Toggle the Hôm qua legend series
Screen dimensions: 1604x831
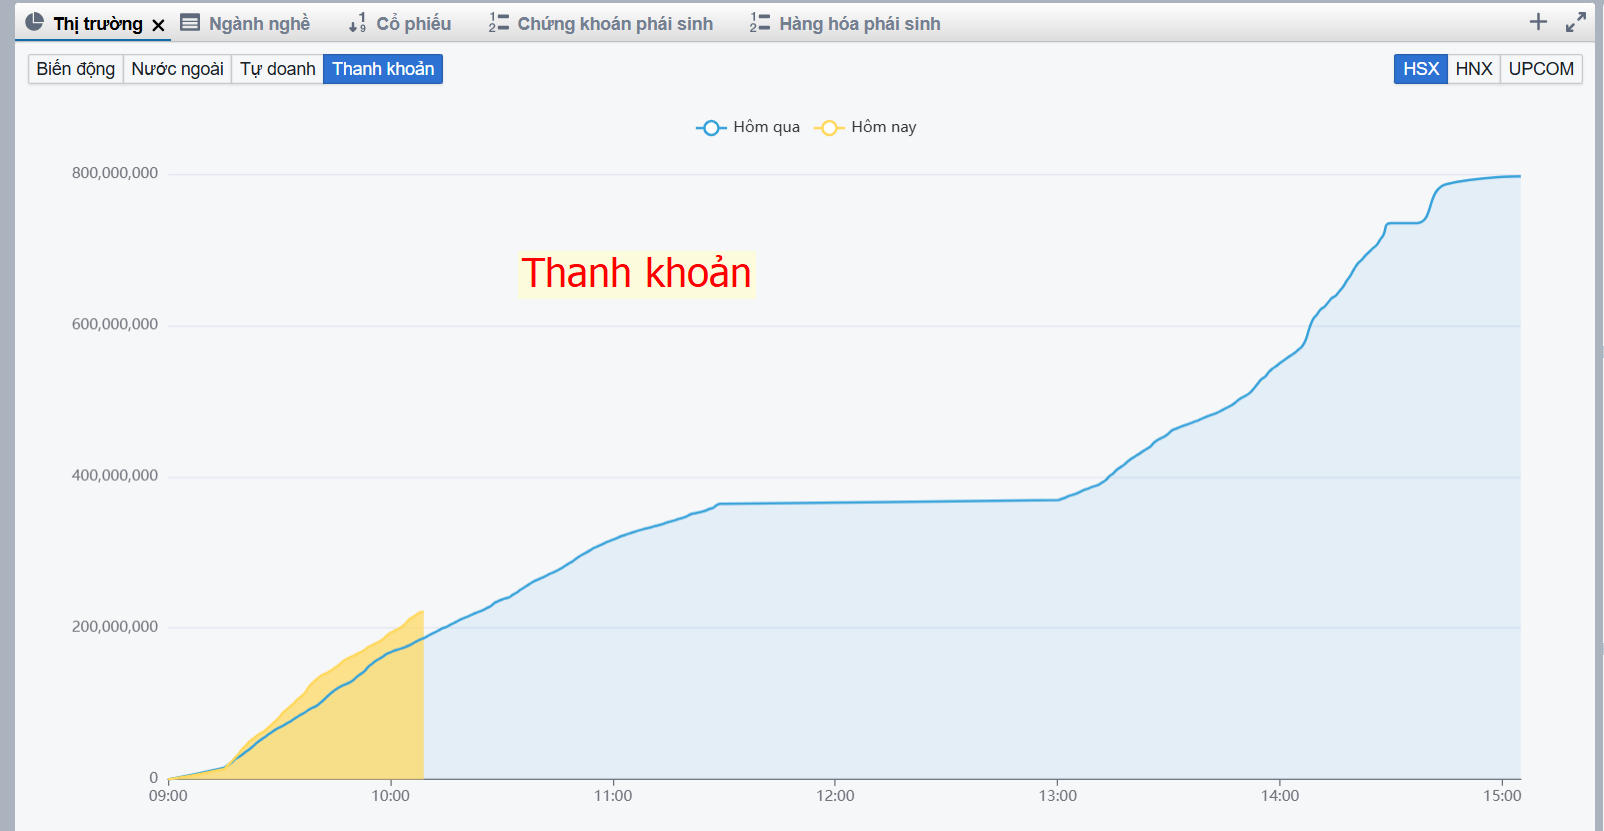[x=748, y=127]
